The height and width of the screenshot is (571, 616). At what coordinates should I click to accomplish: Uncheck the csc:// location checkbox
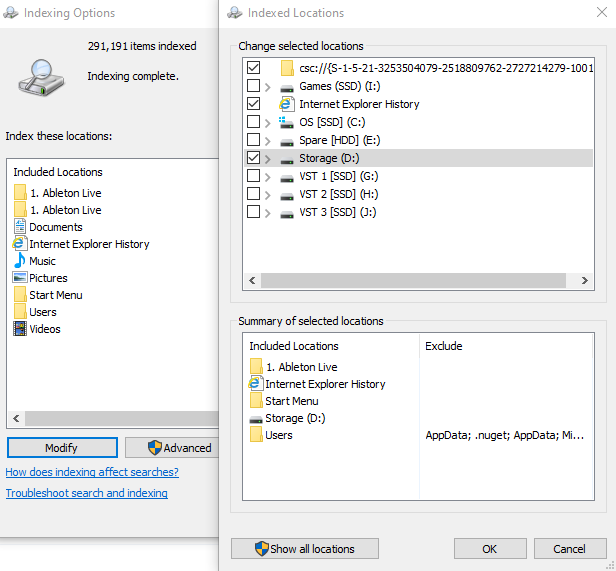pyautogui.click(x=253, y=67)
